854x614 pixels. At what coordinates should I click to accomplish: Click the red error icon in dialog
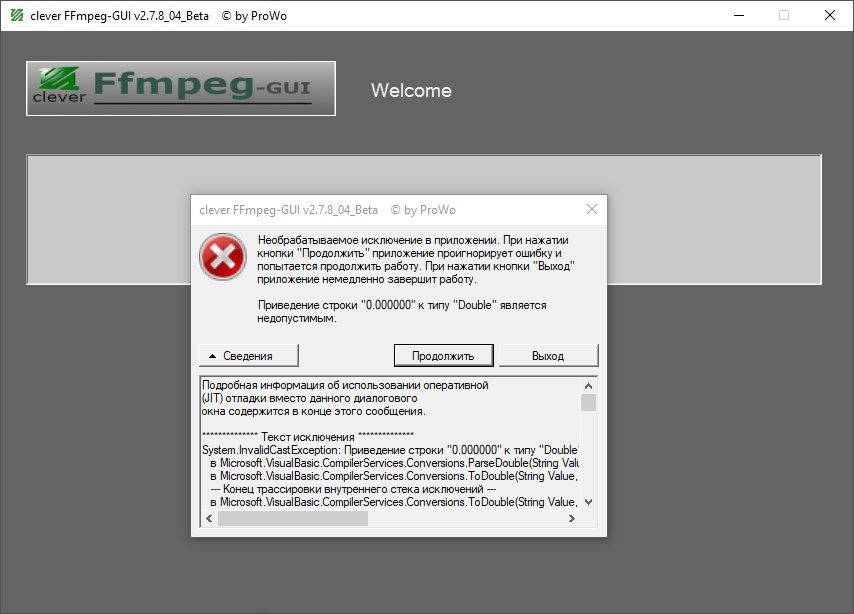223,257
